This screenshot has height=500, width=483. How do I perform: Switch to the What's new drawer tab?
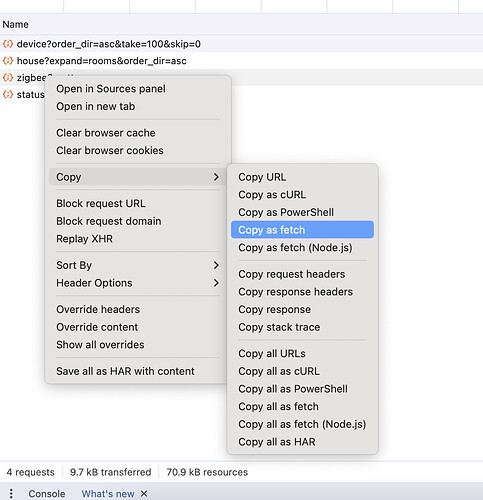coord(108,494)
